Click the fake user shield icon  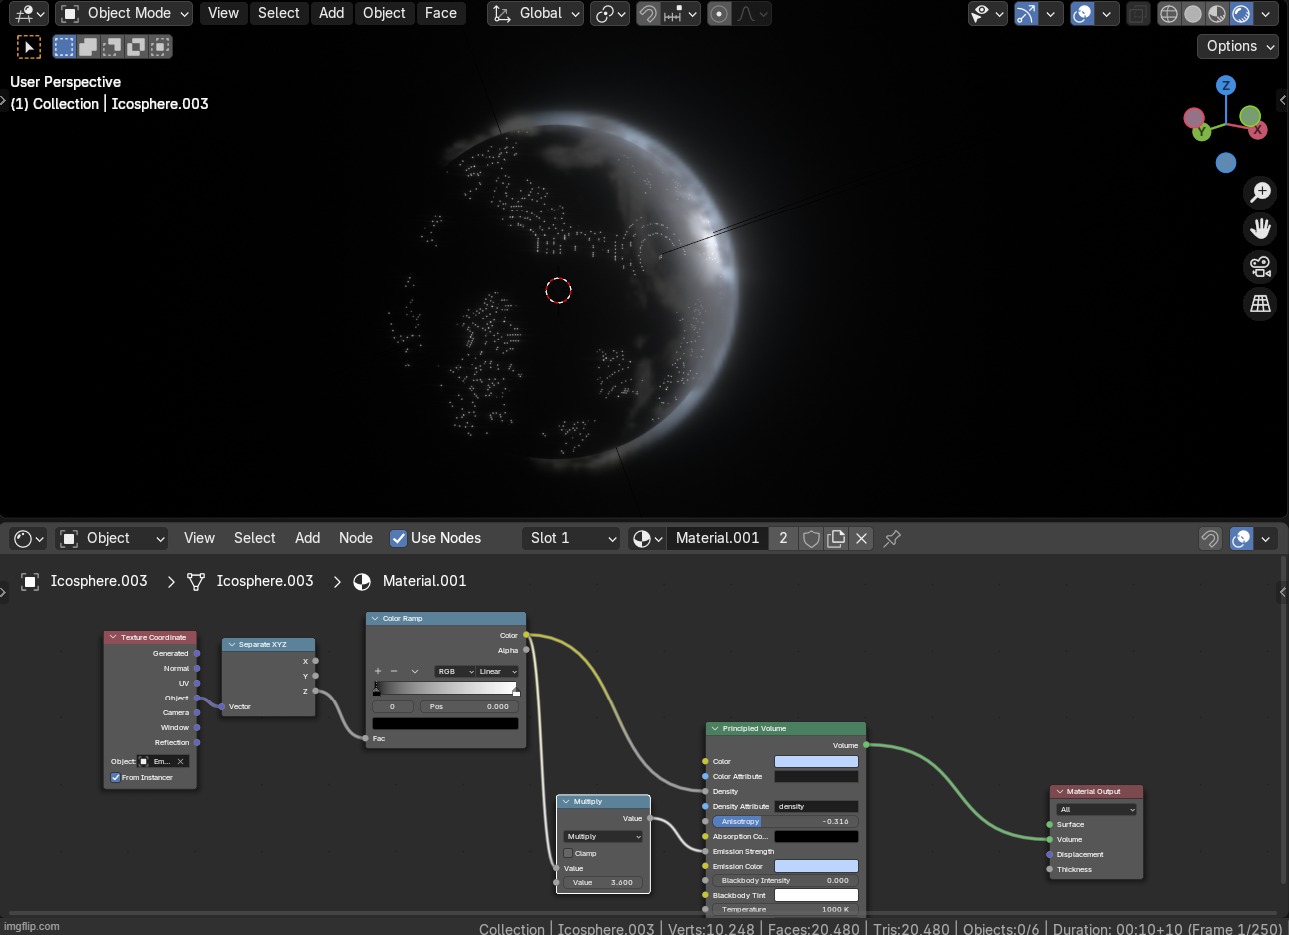pos(811,539)
